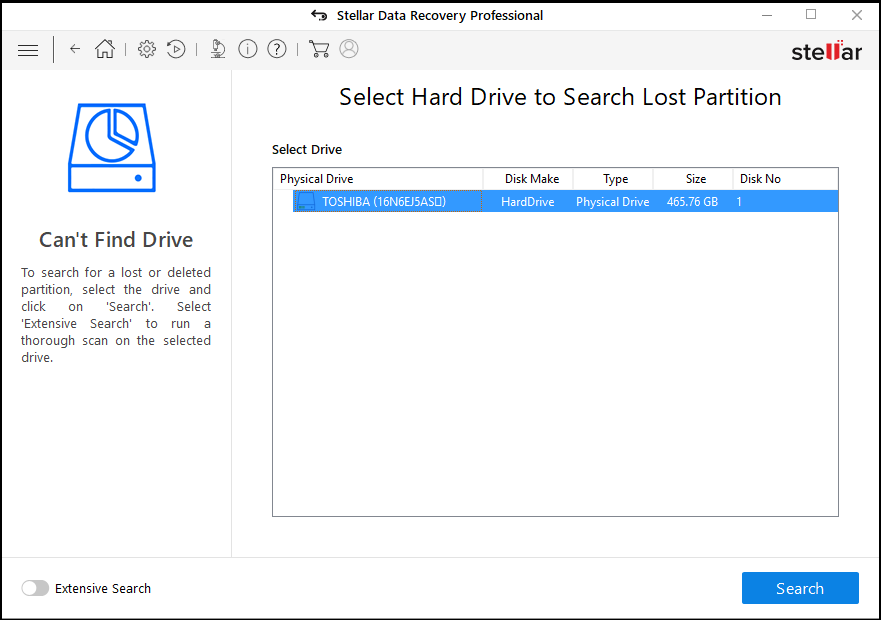The width and height of the screenshot is (881, 620).
Task: Click the Extensive Search label
Action: click(x=103, y=589)
